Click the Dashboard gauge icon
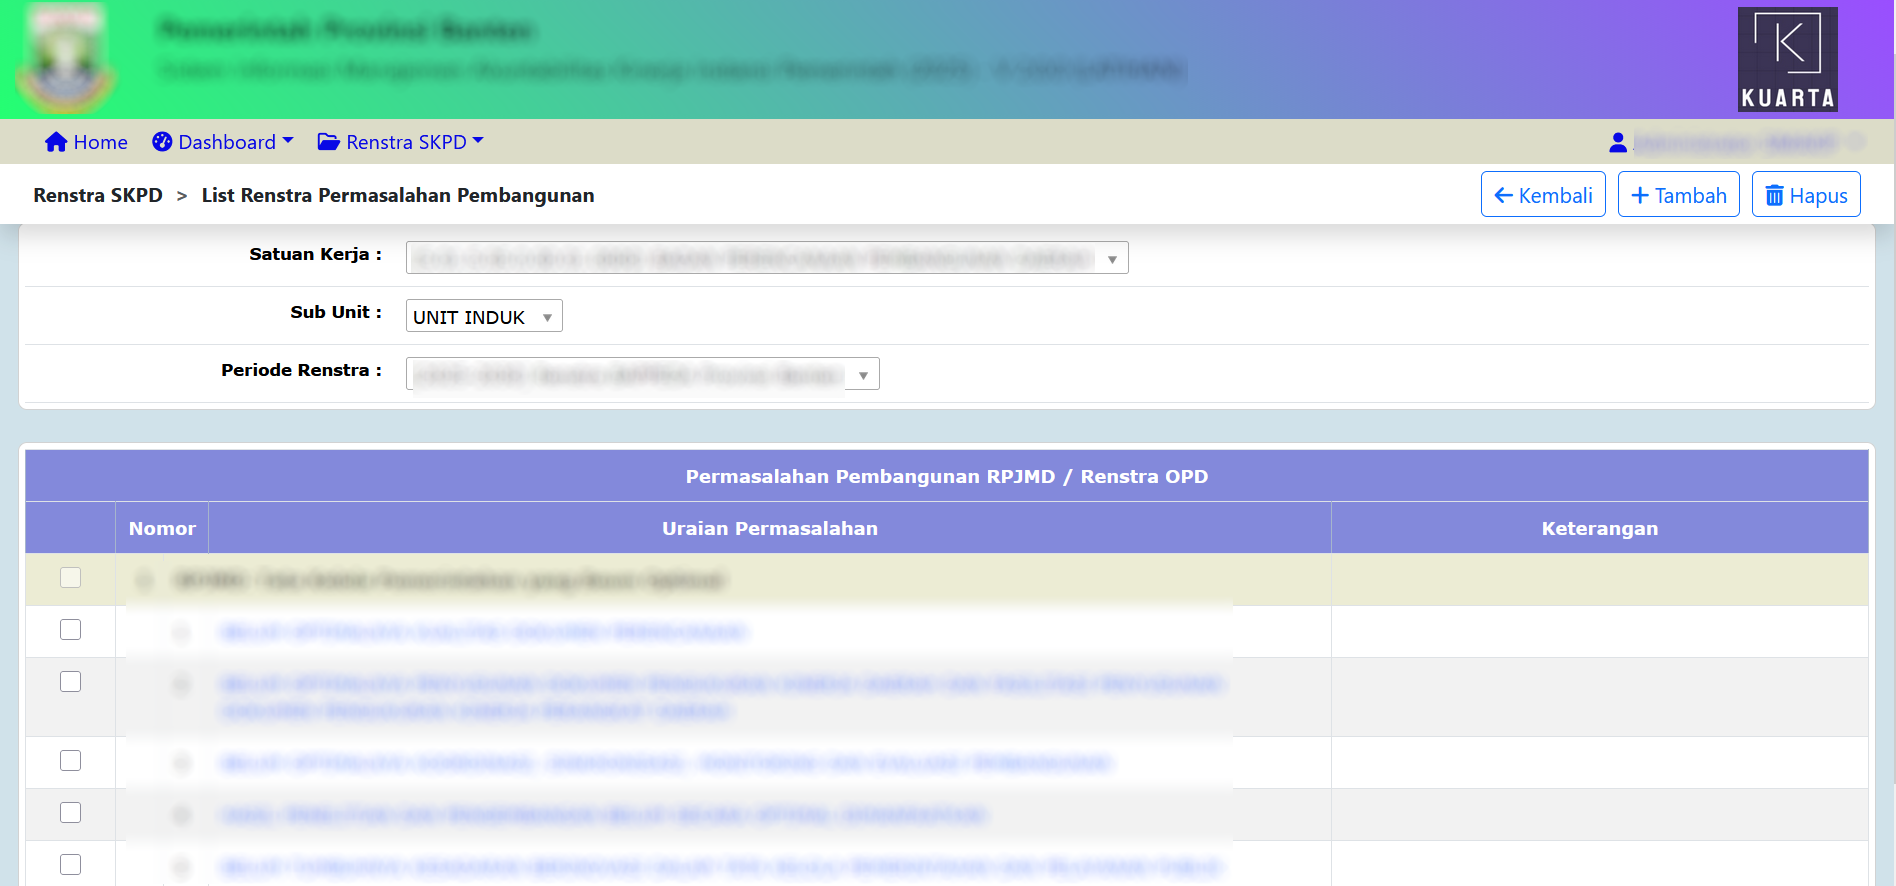Image resolution: width=1896 pixels, height=886 pixels. pos(162,142)
